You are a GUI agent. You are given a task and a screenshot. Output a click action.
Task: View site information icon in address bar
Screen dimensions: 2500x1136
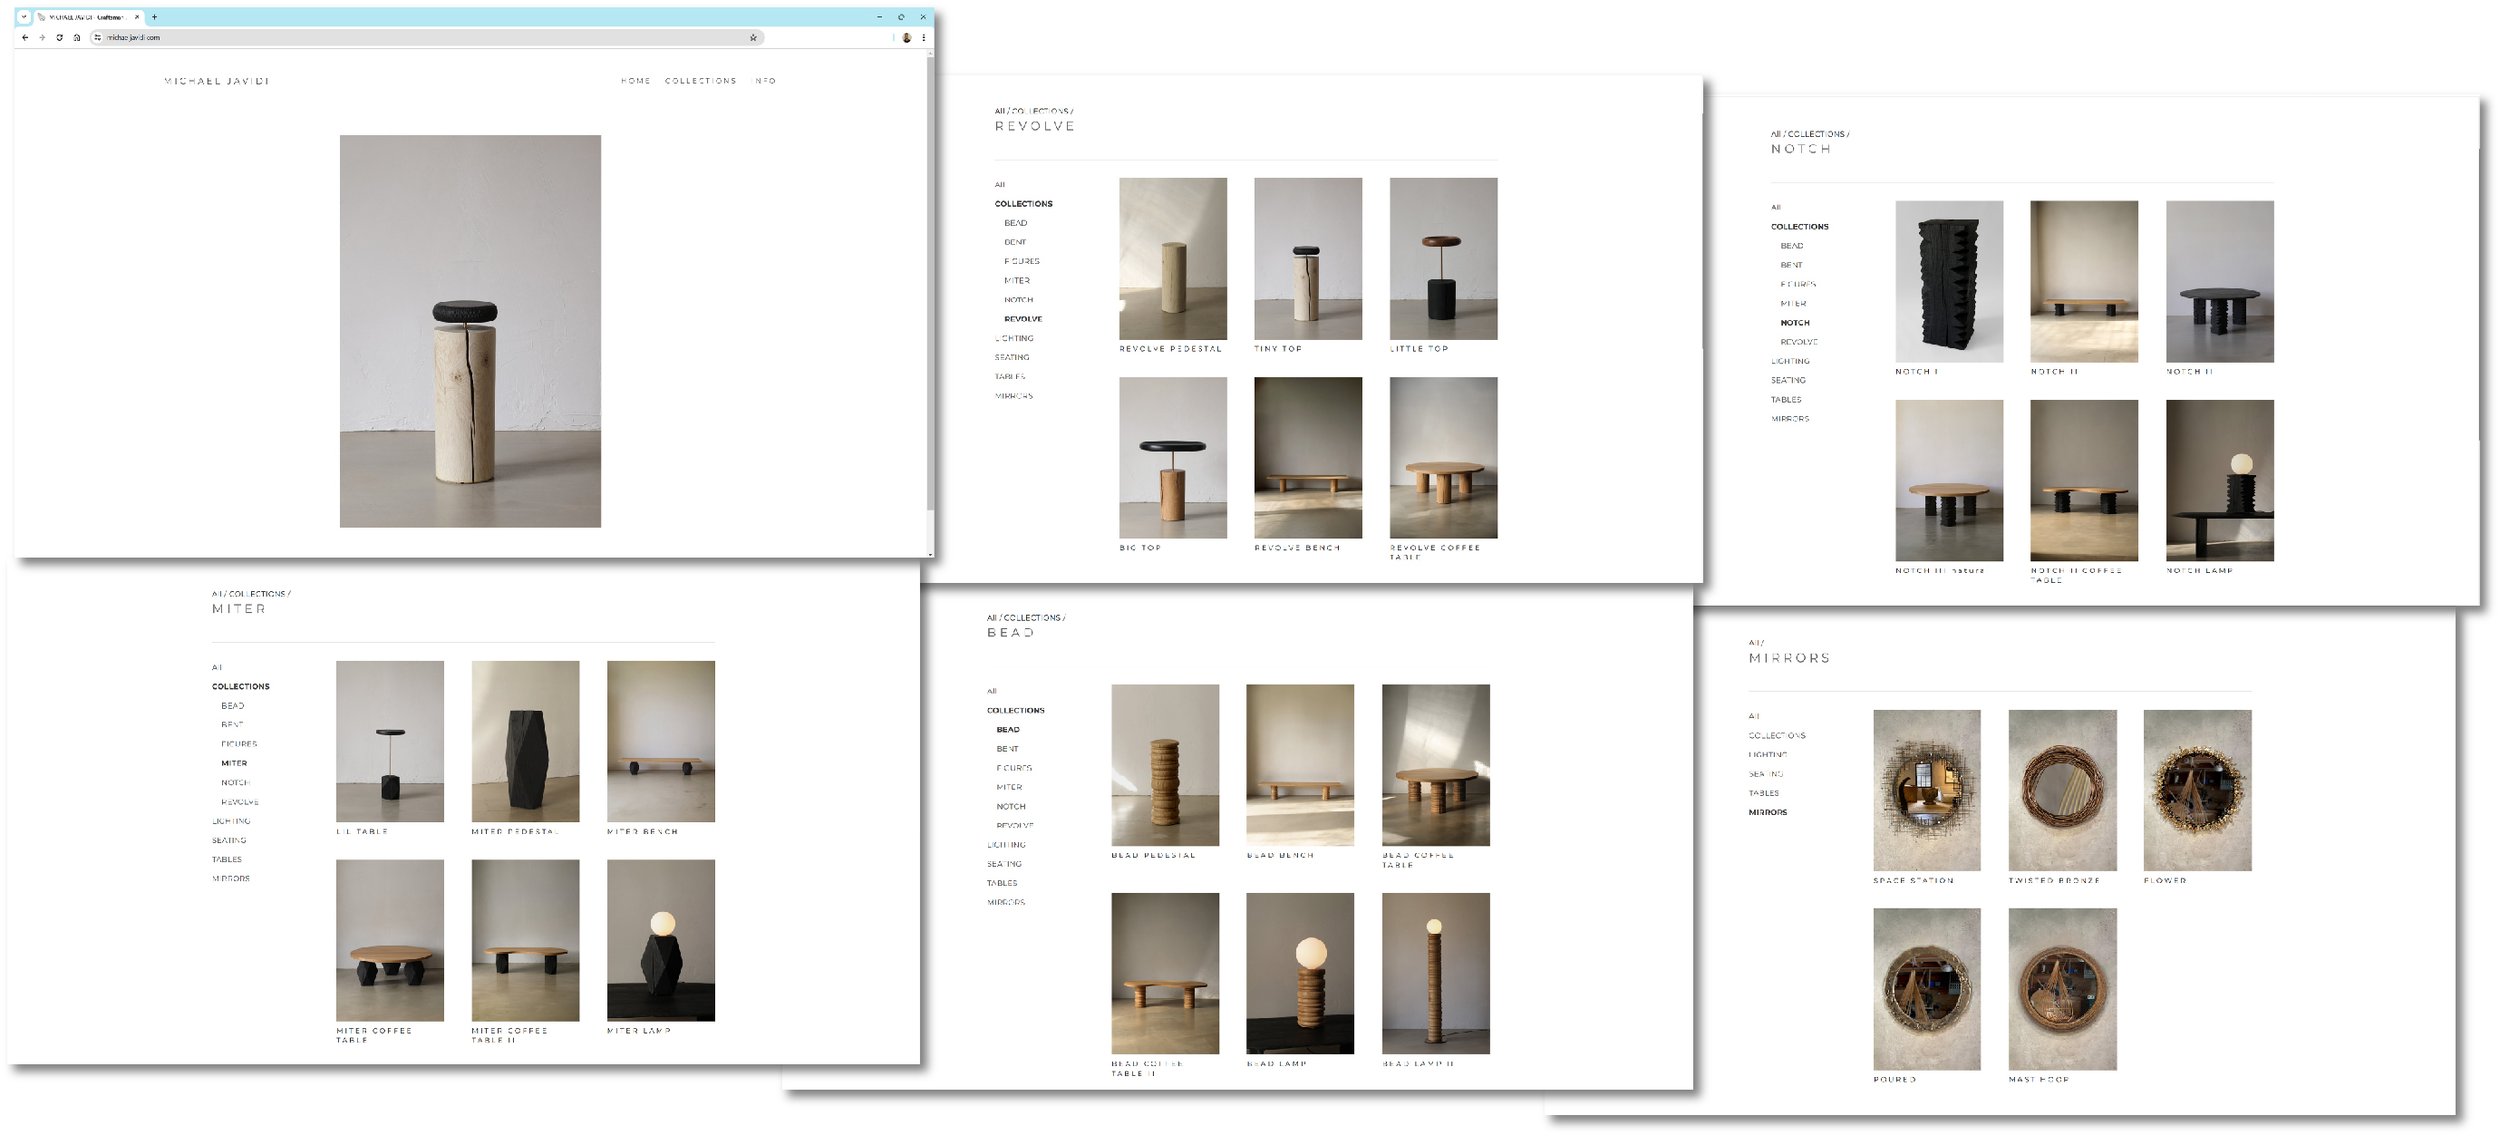97,38
